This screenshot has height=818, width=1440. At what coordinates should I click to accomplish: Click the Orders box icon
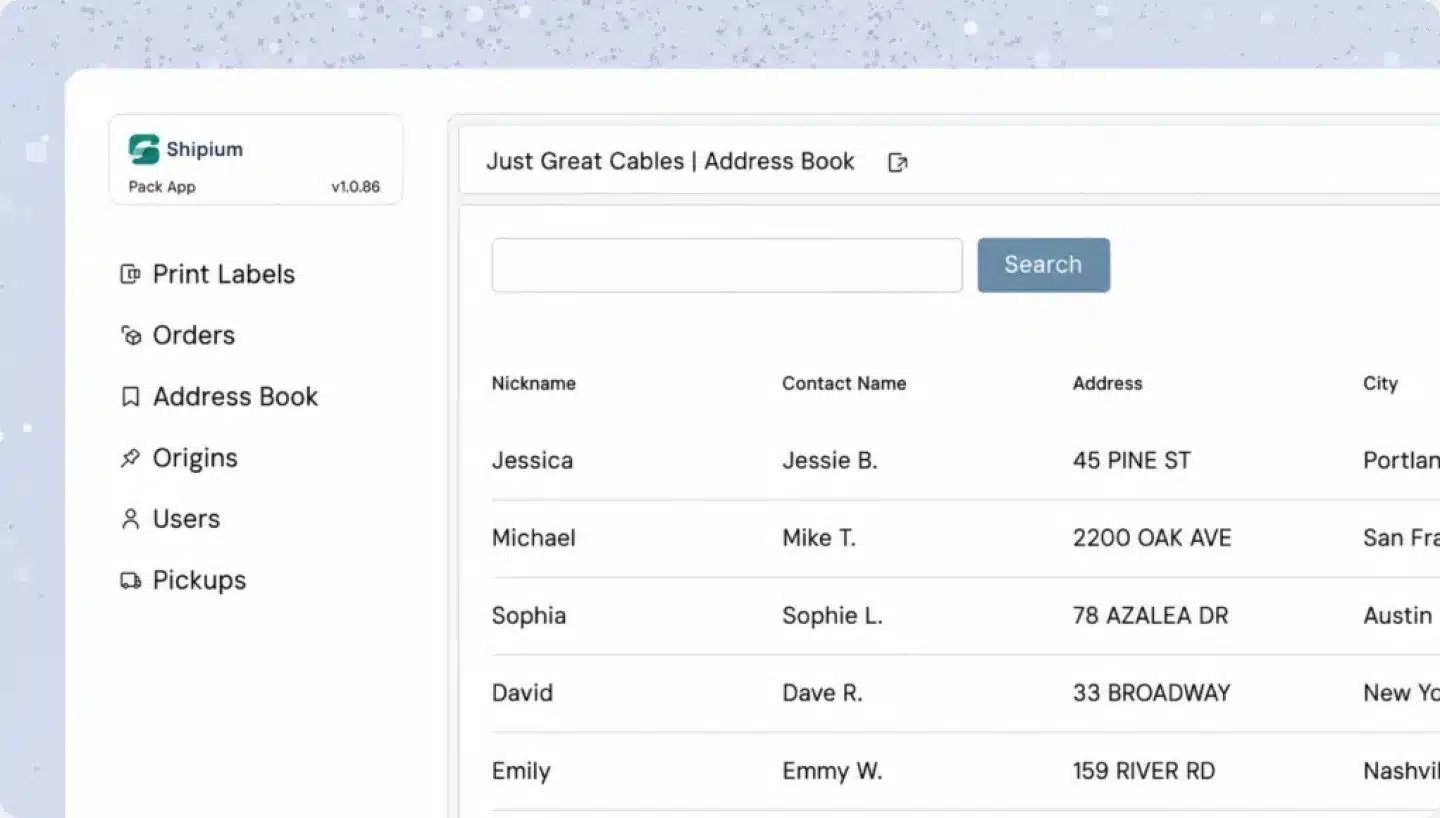point(130,335)
